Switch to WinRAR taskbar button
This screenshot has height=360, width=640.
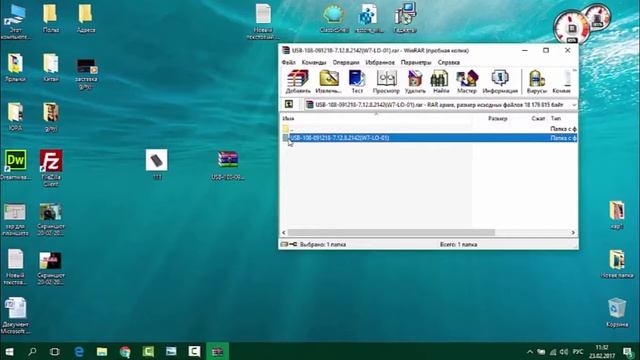[x=218, y=351]
